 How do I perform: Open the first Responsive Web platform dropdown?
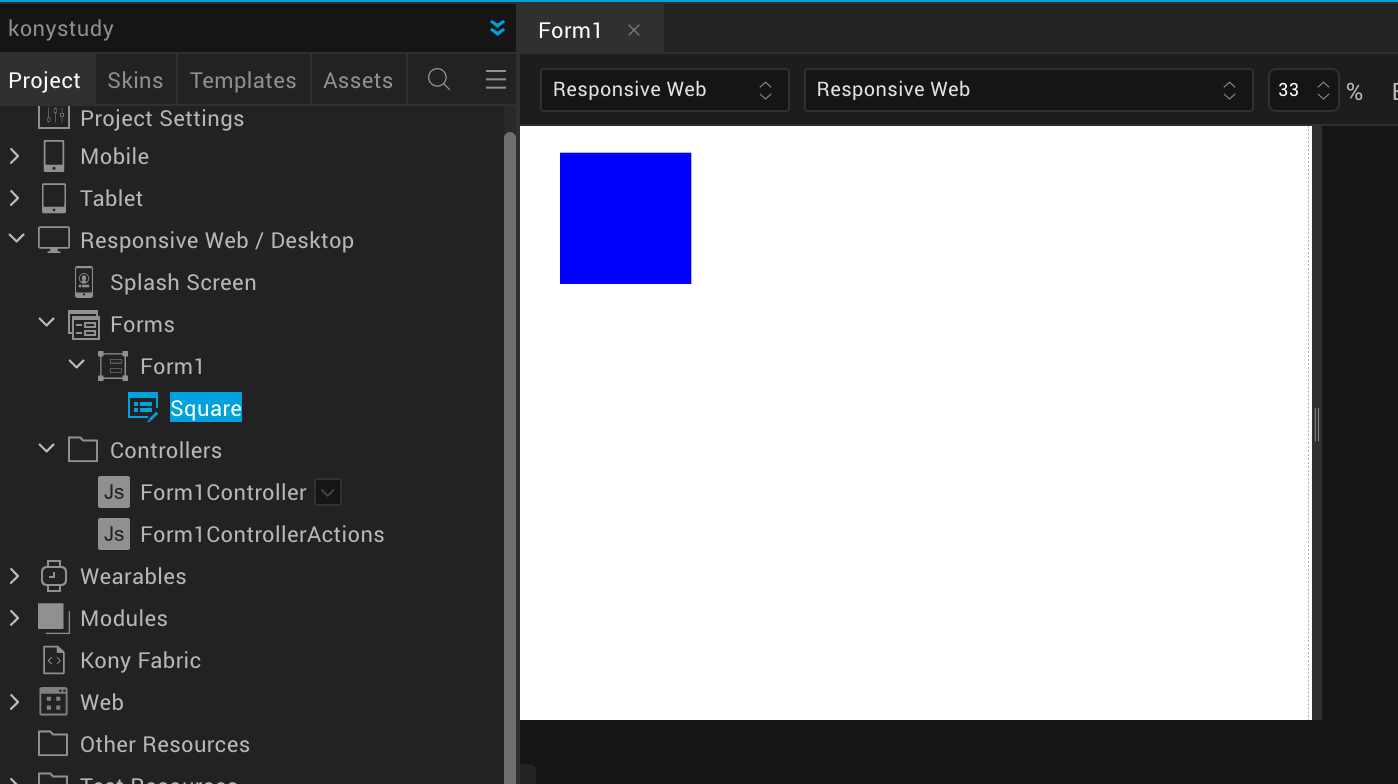(x=665, y=90)
